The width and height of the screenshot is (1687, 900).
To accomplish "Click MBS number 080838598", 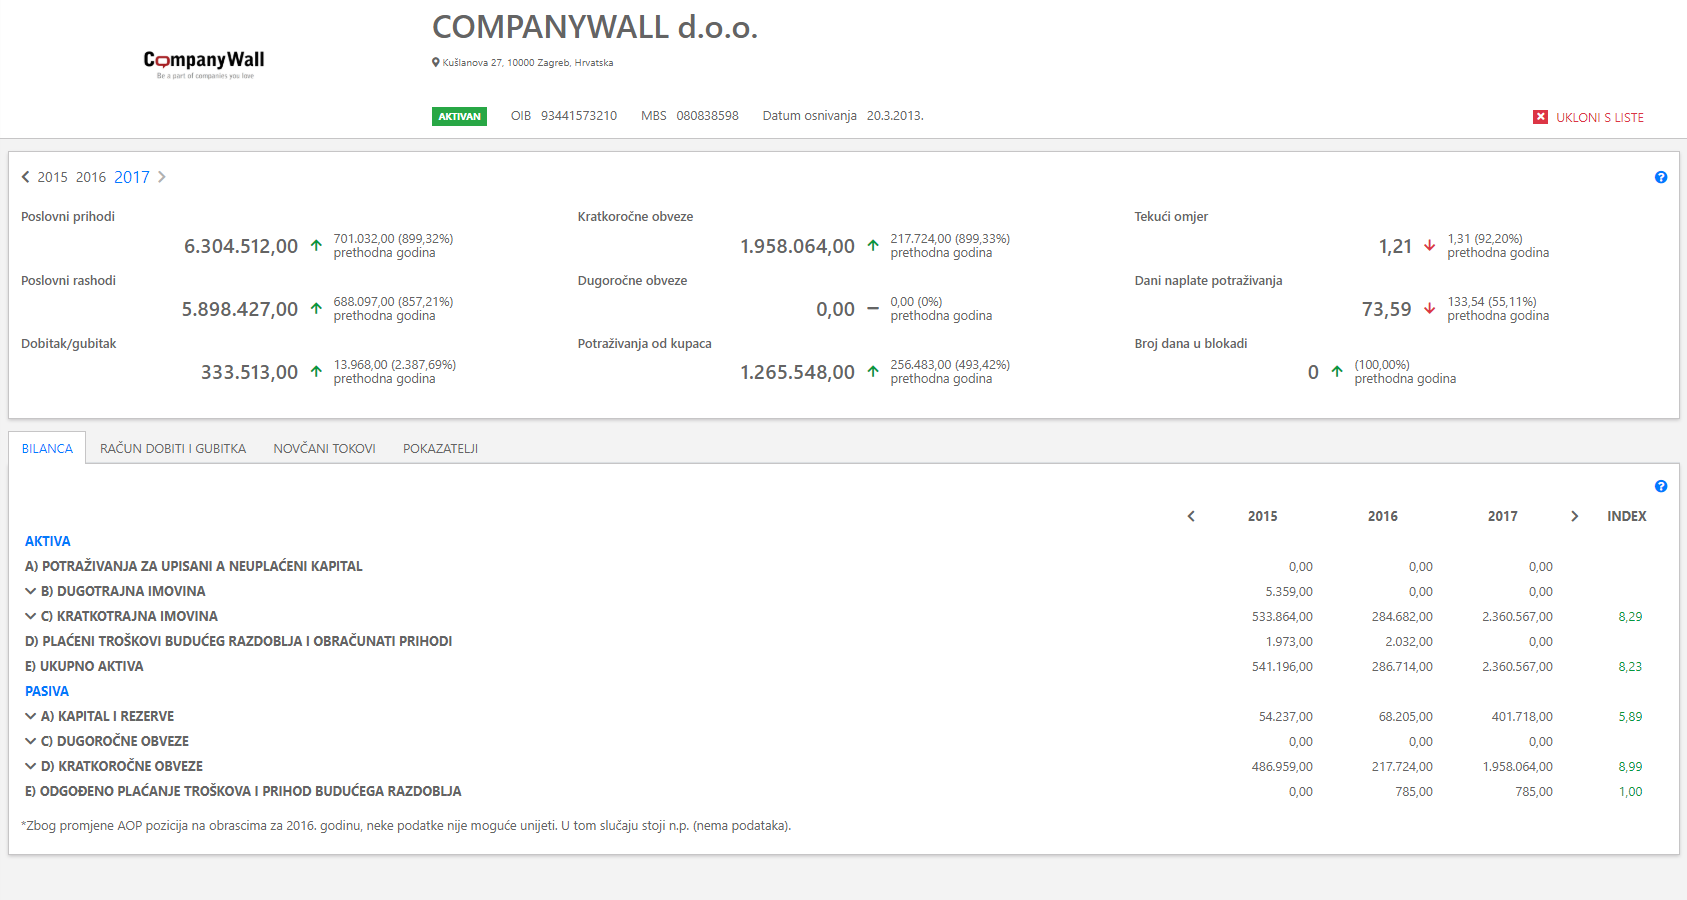I will 708,116.
